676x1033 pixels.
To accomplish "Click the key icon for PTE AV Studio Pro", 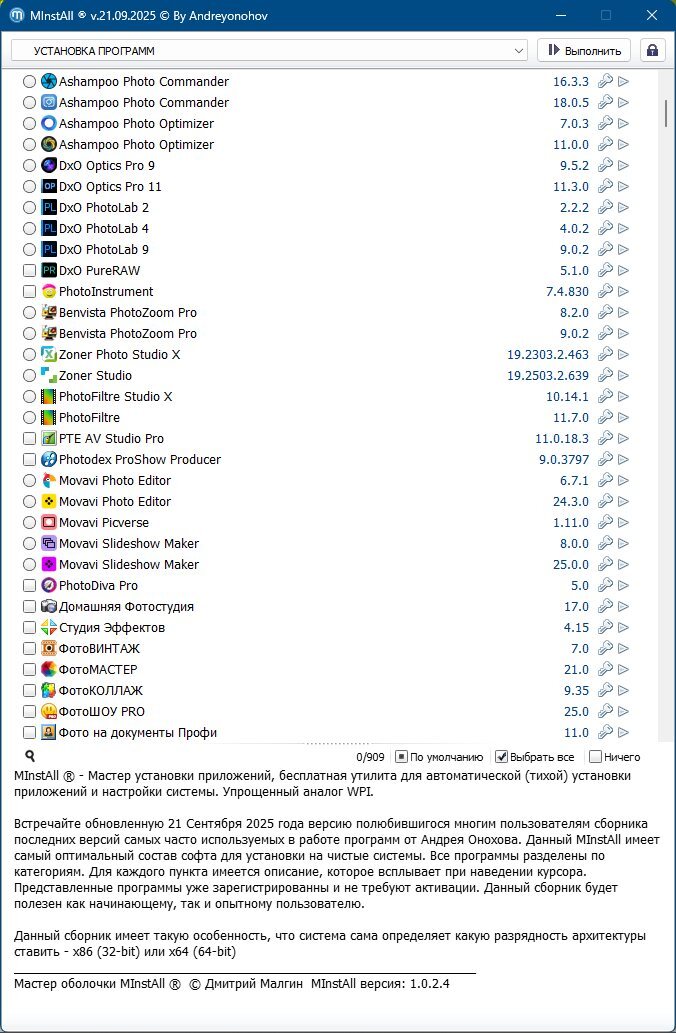I will click(605, 438).
